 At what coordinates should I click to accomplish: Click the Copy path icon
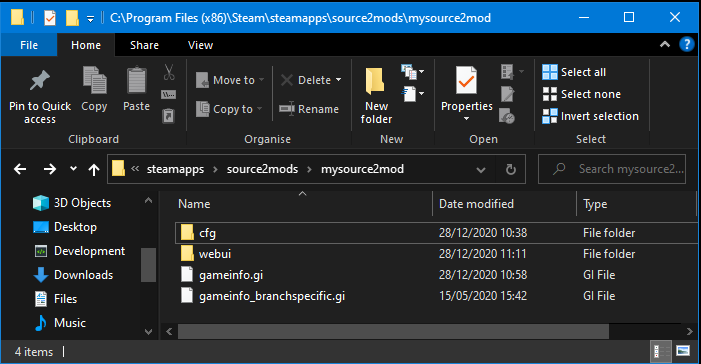click(169, 94)
